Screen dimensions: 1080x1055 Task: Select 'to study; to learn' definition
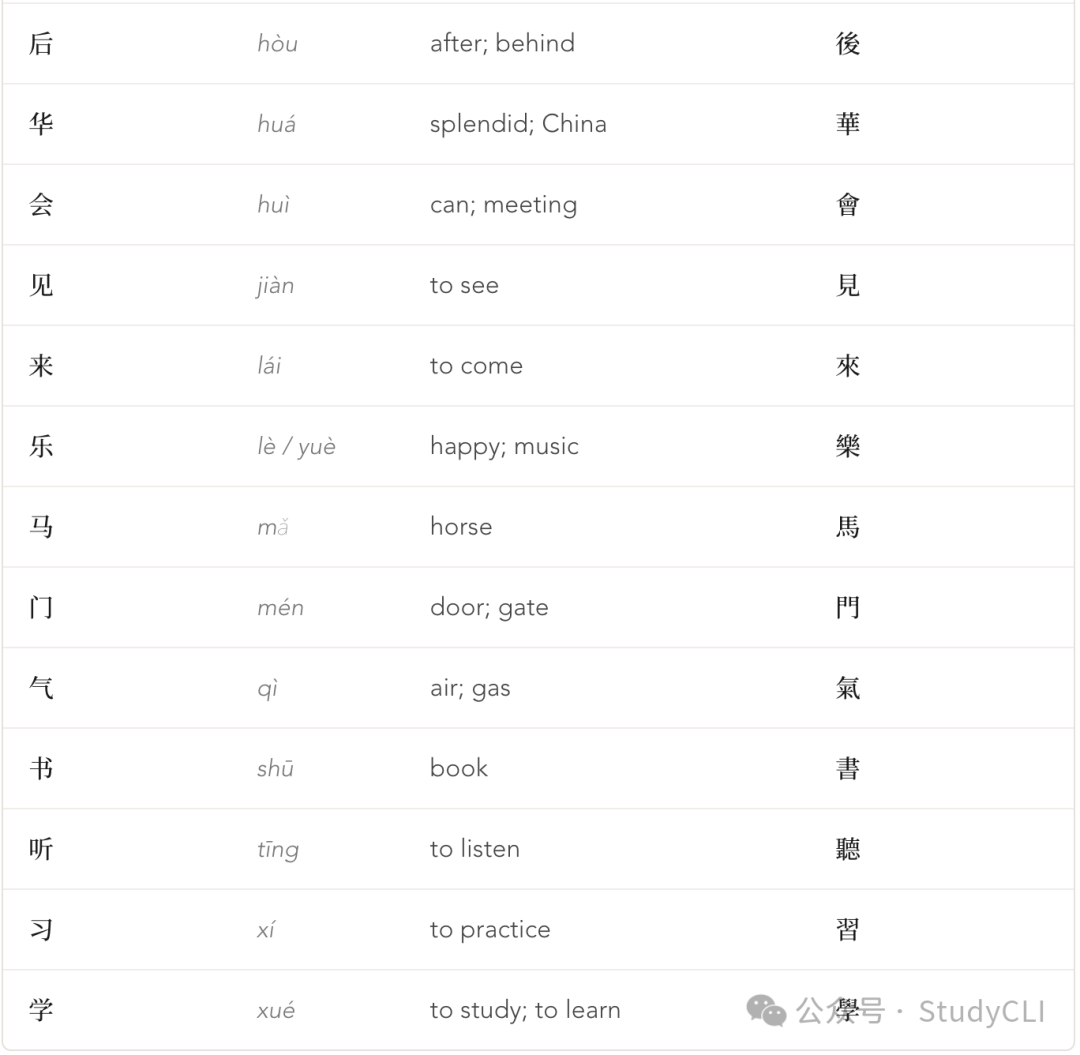[x=525, y=1010]
